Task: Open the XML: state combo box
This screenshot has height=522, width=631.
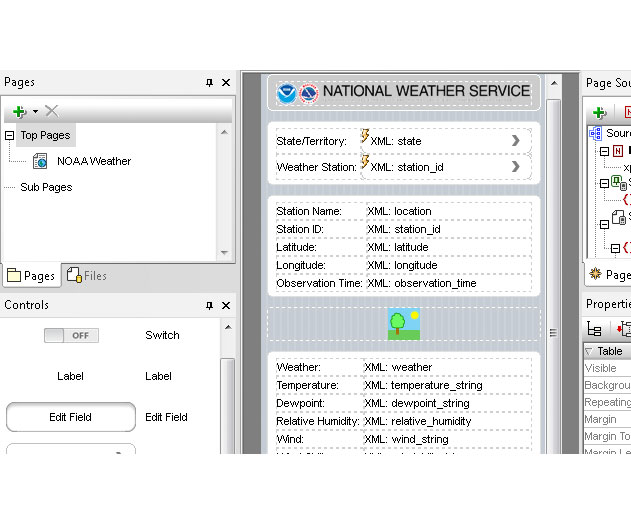Action: point(445,141)
